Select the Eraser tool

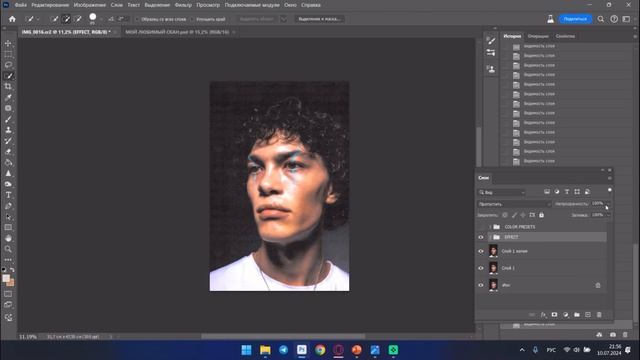click(8, 151)
